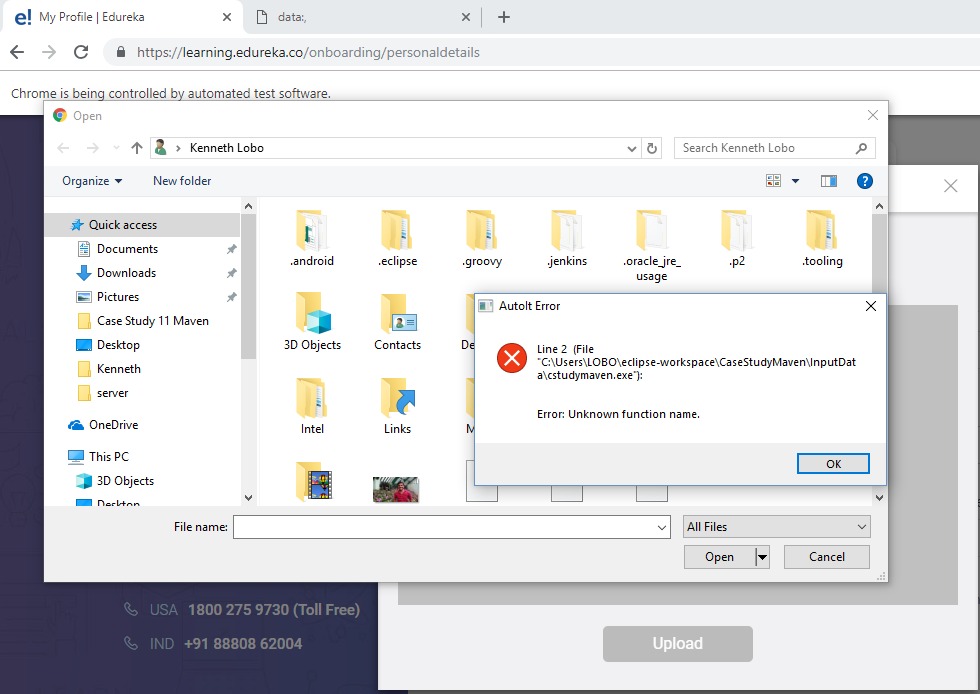
Task: Close the Edureka upload popup
Action: (x=951, y=186)
